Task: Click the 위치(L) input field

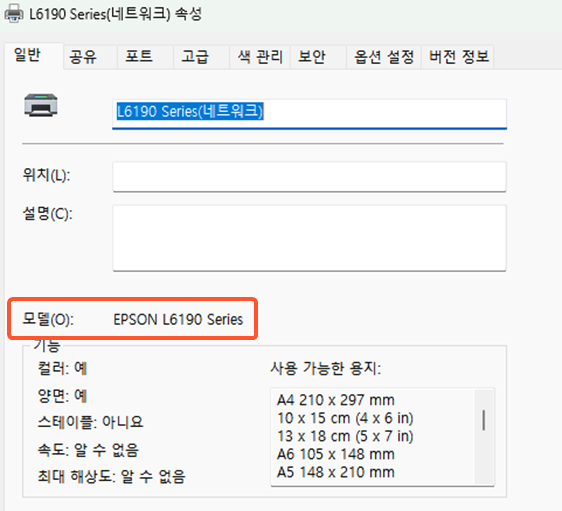Action: point(309,177)
